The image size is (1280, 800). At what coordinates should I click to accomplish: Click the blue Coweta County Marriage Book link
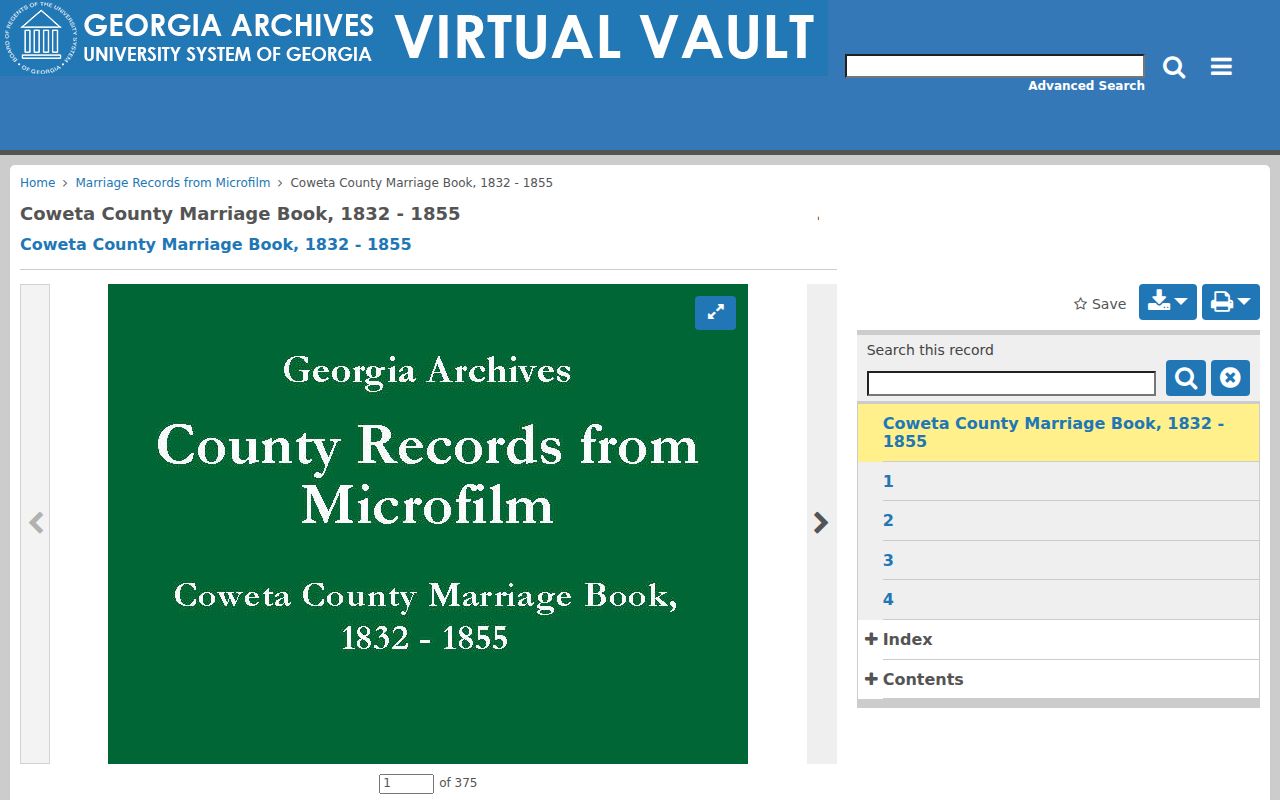pos(216,244)
